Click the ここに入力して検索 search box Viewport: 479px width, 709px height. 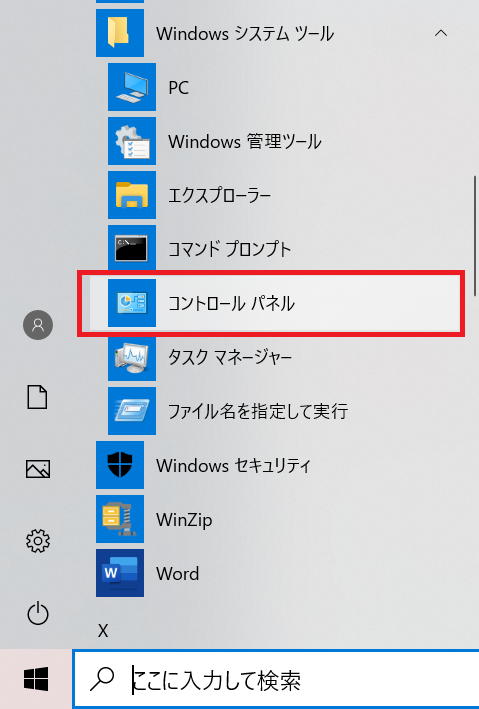pos(276,679)
